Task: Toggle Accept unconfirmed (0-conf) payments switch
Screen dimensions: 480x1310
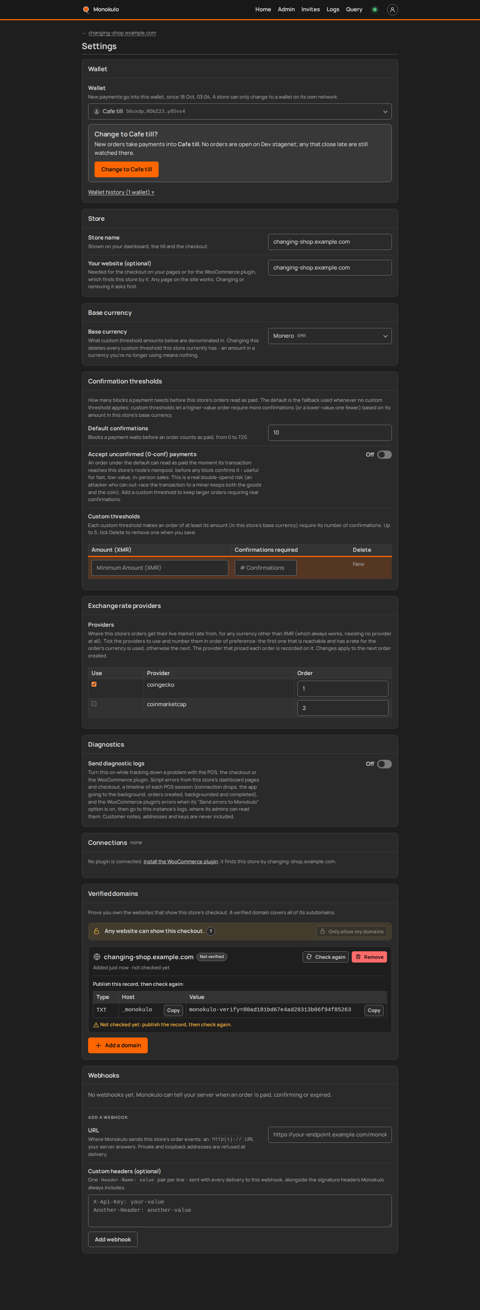Action: pos(384,455)
